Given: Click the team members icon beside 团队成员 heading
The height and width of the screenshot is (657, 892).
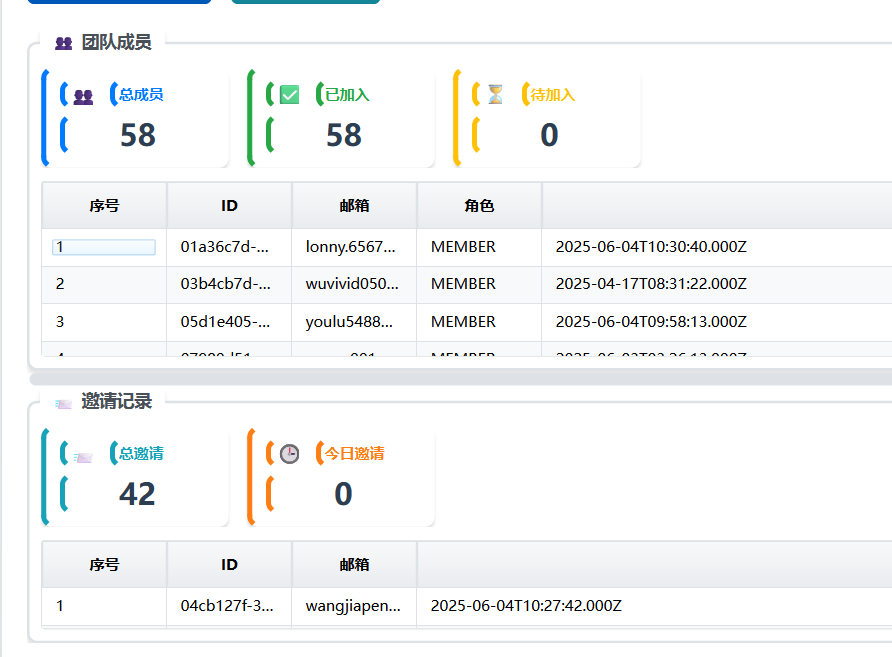Looking at the screenshot, I should [x=64, y=43].
